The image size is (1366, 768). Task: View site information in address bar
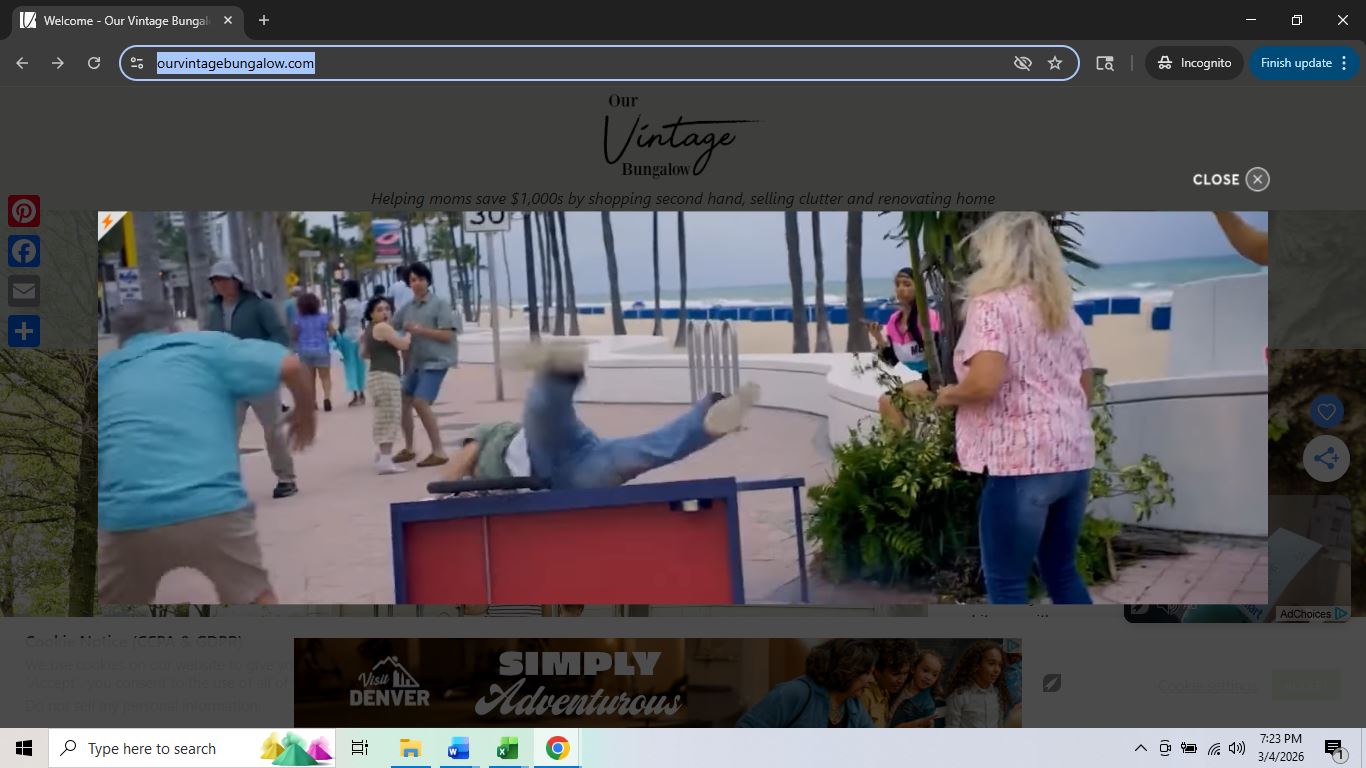(x=137, y=63)
